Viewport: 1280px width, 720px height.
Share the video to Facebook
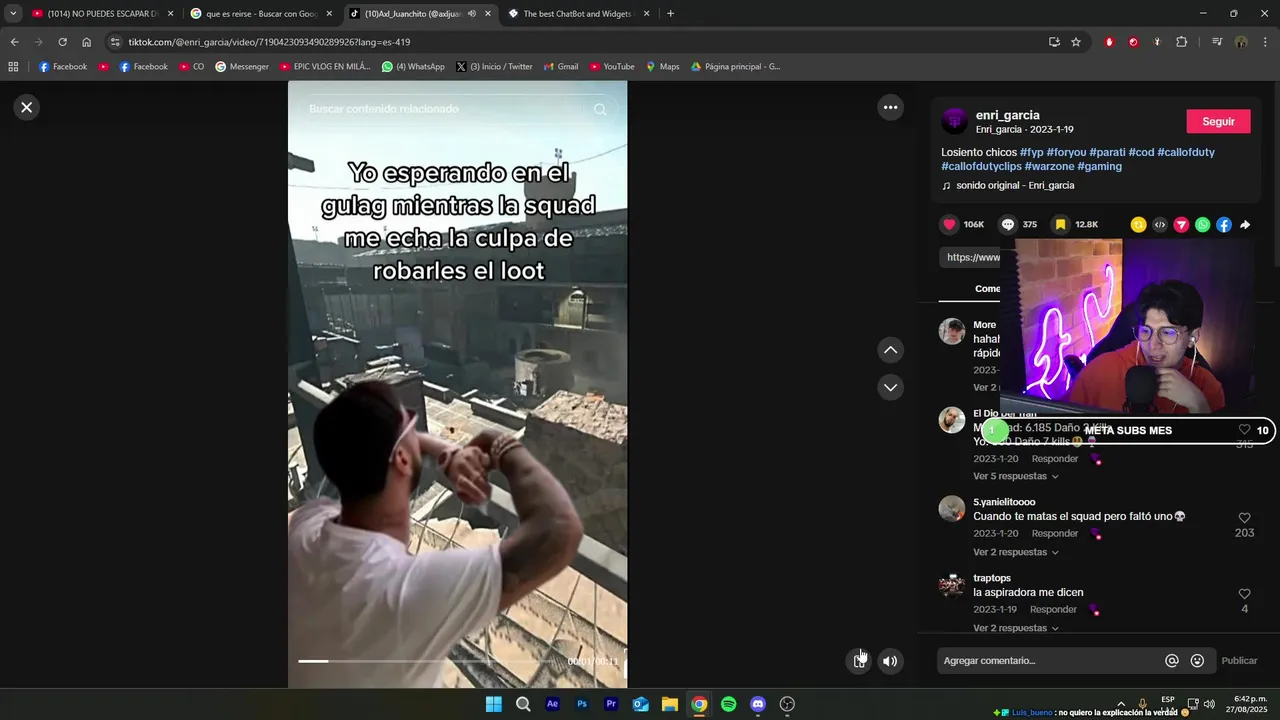pos(1224,225)
